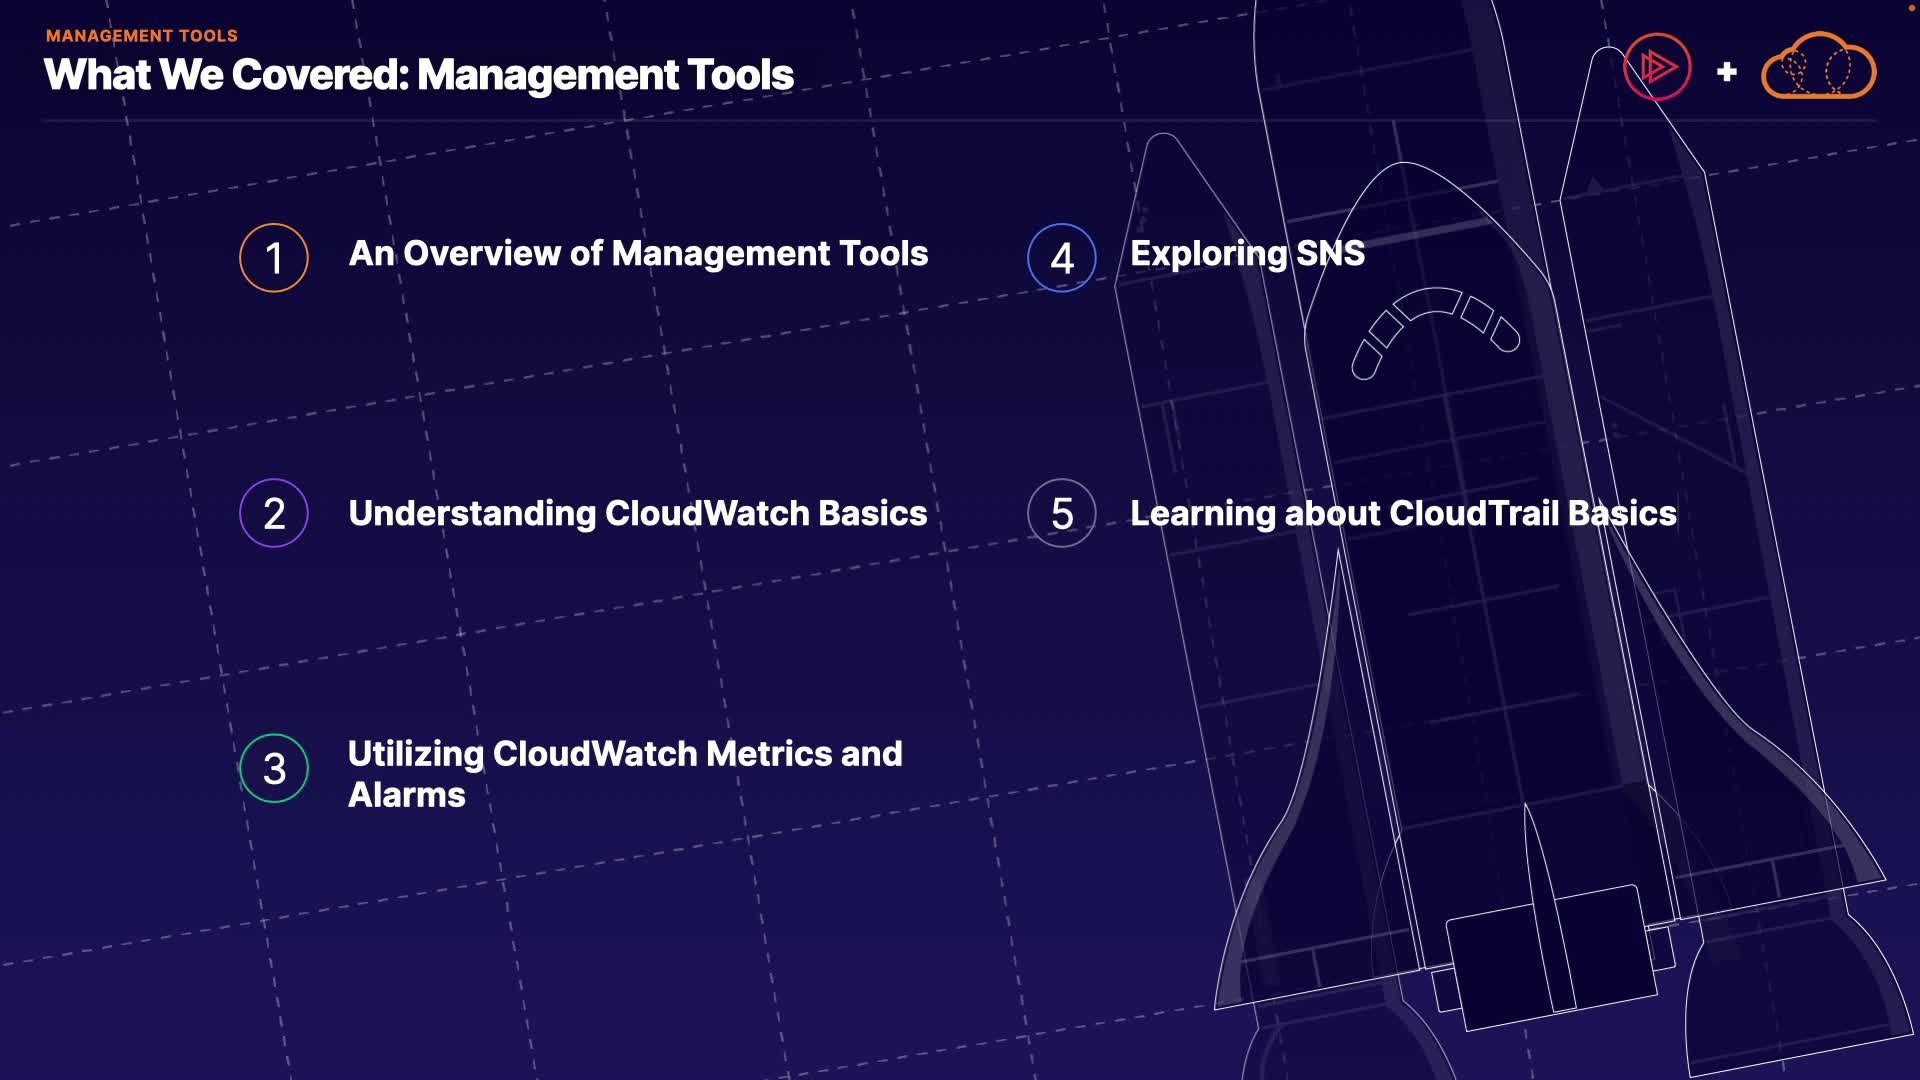Click the "Exploring SNS" topic
The image size is (1920, 1080).
(x=1246, y=254)
